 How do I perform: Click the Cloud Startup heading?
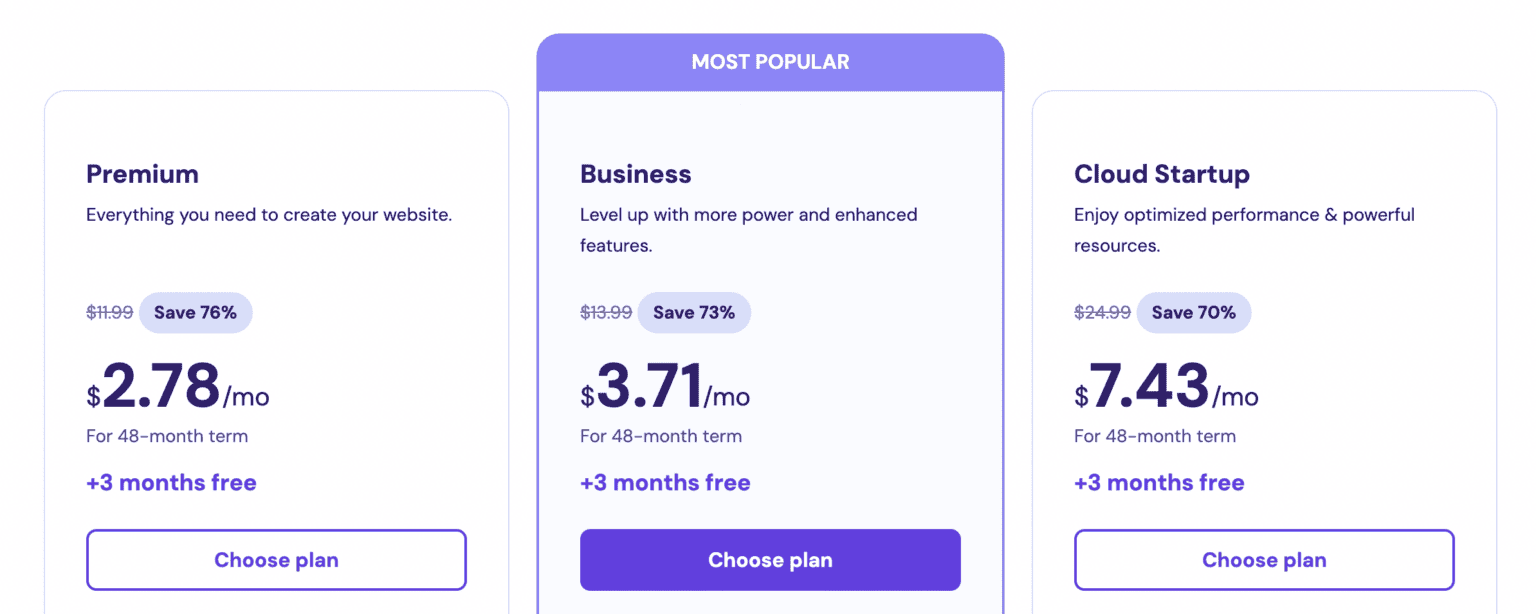(1161, 174)
